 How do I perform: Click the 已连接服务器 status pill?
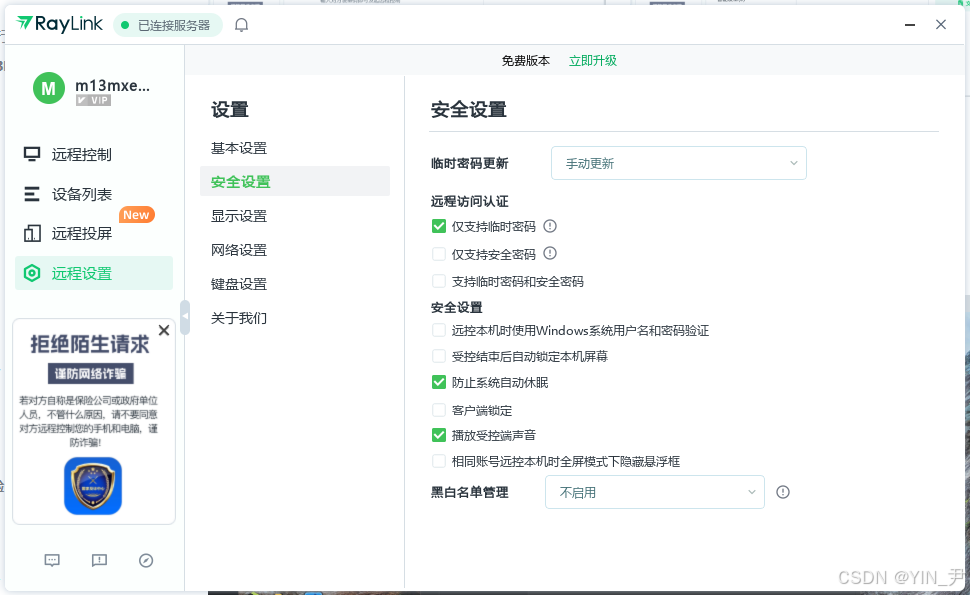pos(168,24)
